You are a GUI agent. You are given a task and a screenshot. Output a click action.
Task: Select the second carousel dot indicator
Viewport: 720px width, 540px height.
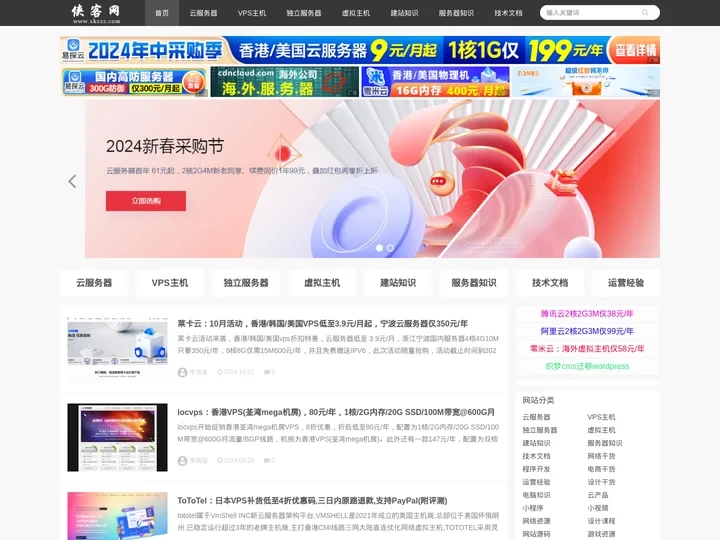click(x=390, y=248)
